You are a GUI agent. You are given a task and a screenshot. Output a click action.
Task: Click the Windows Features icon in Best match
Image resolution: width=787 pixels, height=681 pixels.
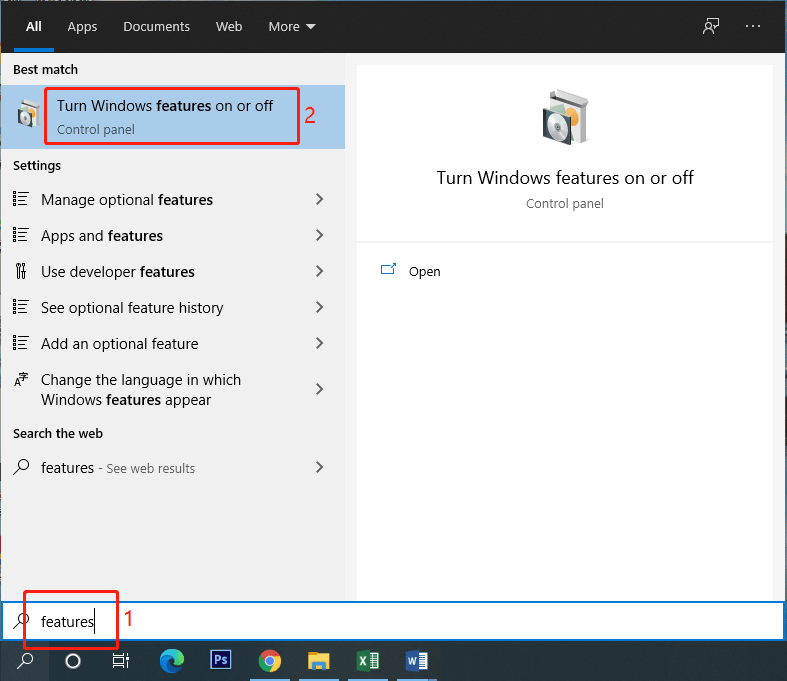28,113
